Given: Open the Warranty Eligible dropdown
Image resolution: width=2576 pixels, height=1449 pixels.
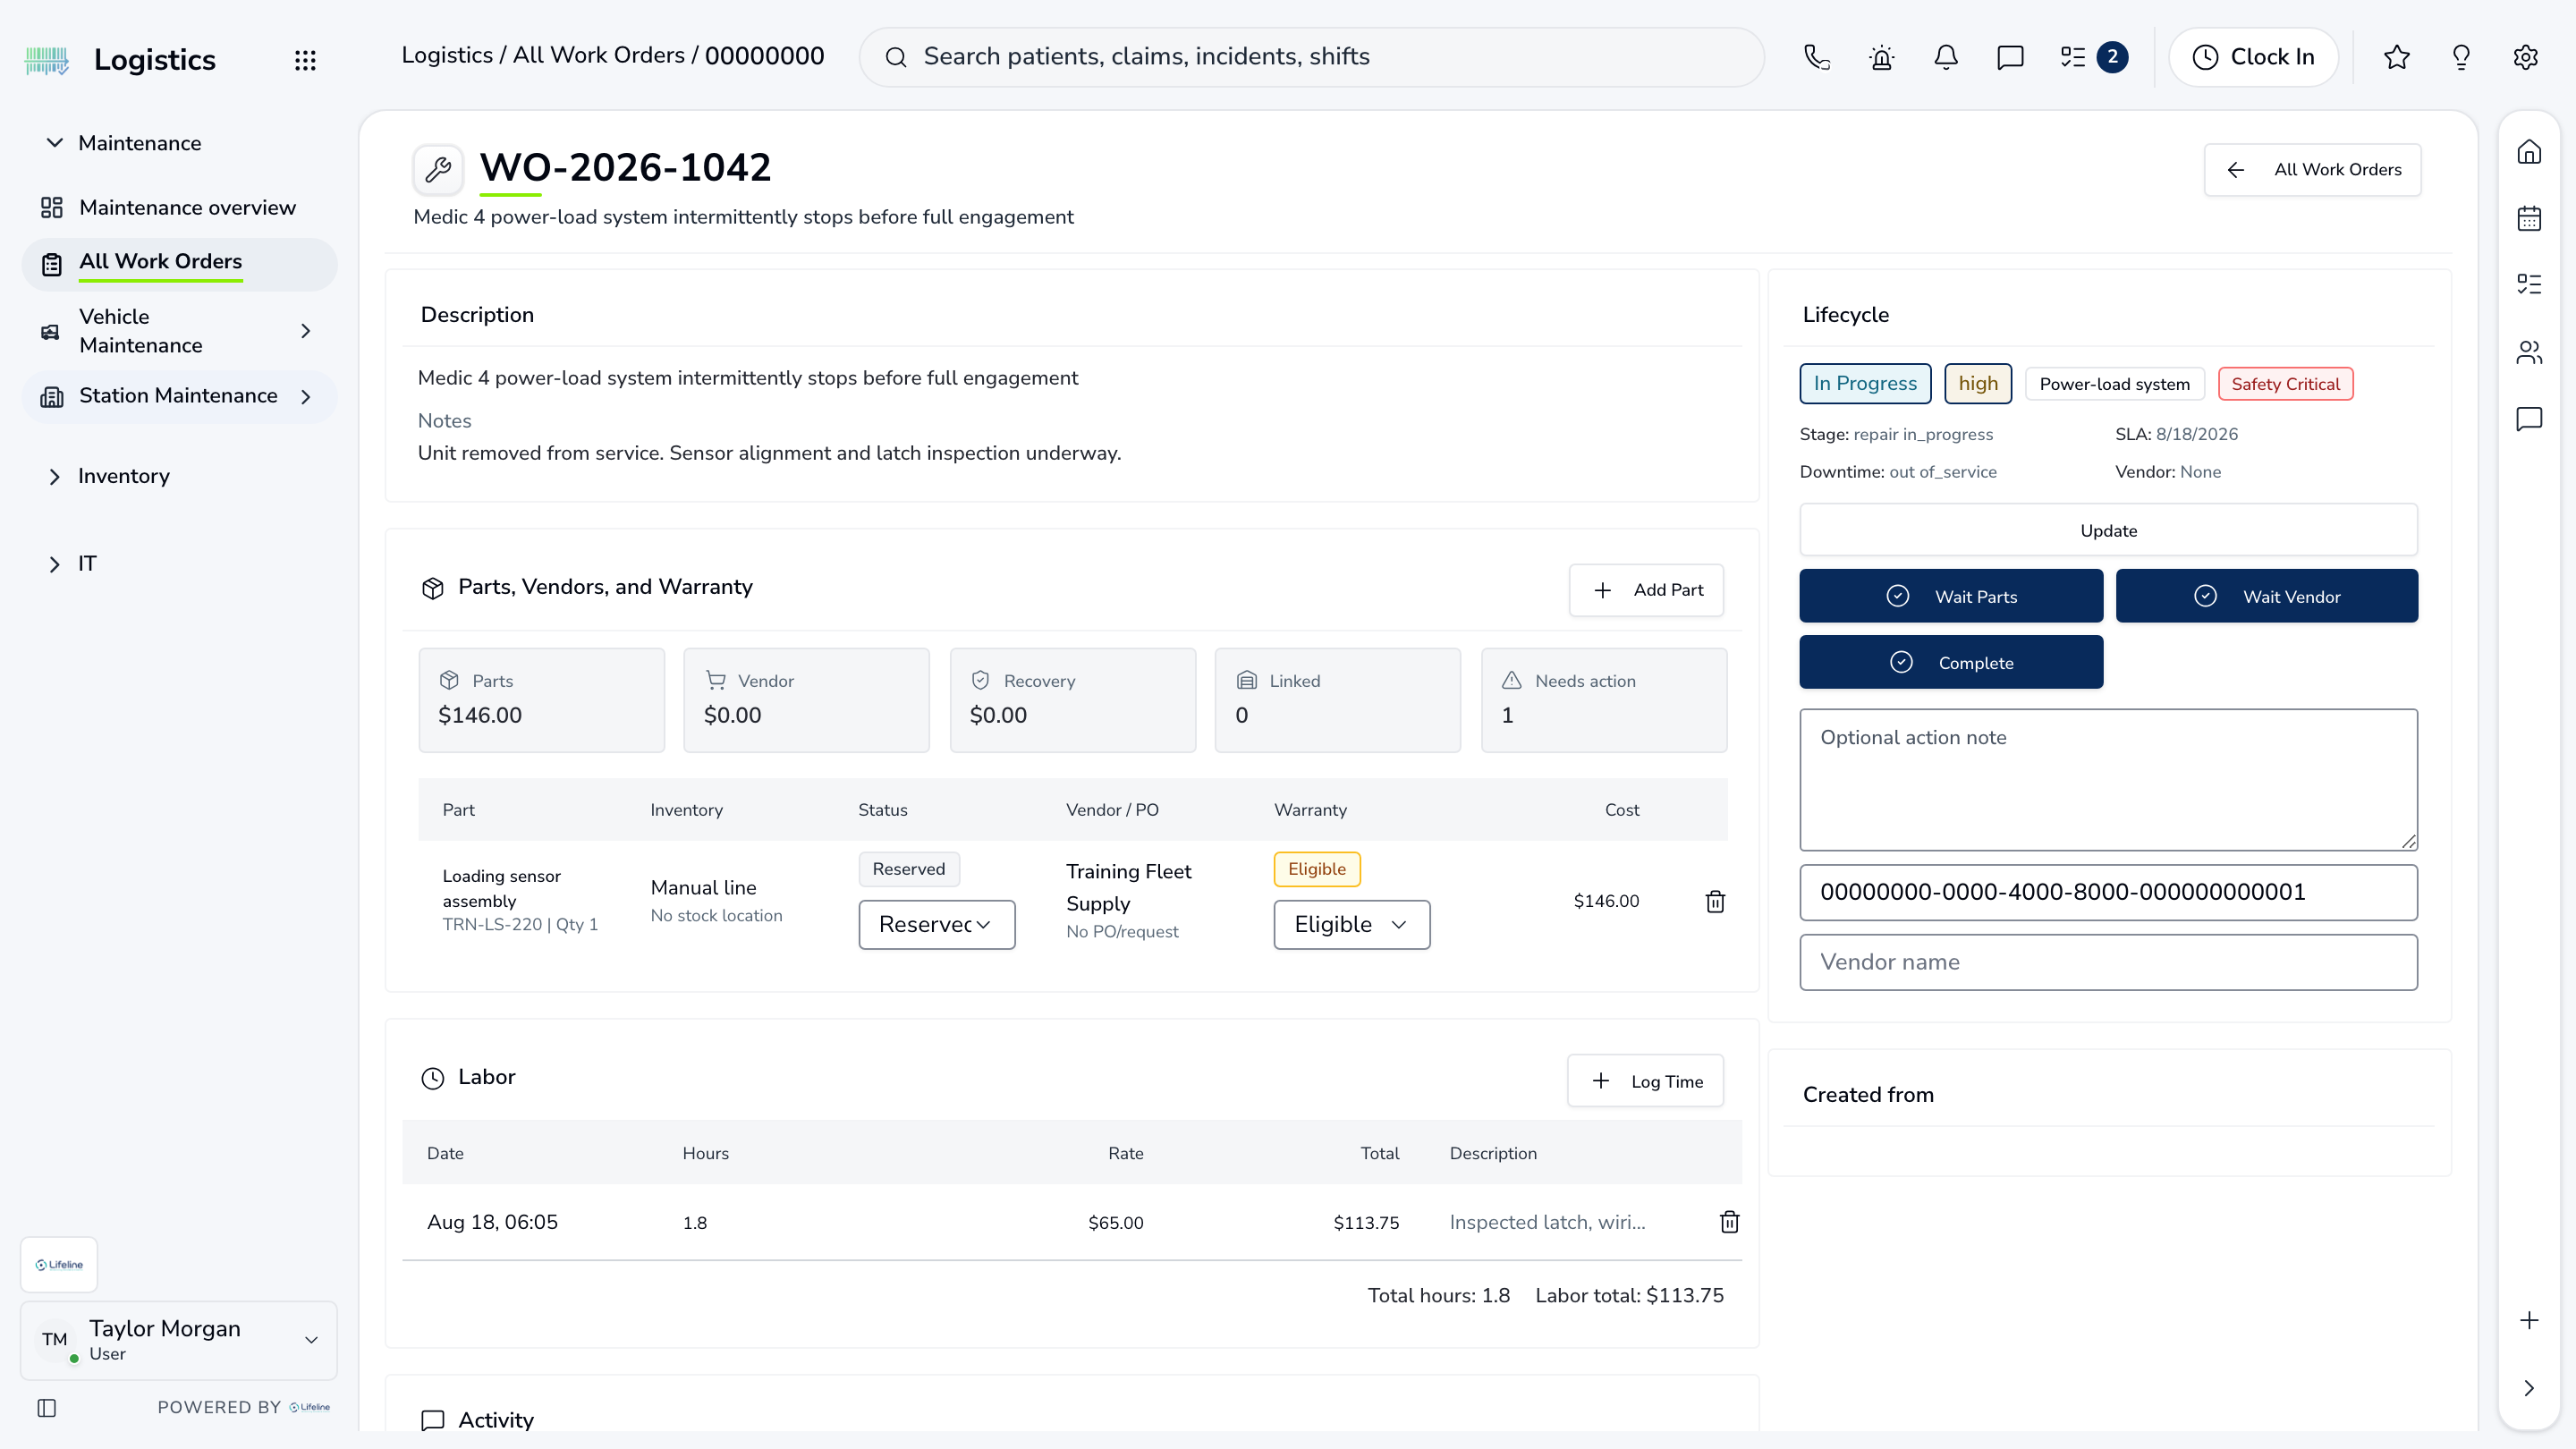Looking at the screenshot, I should [x=1351, y=924].
